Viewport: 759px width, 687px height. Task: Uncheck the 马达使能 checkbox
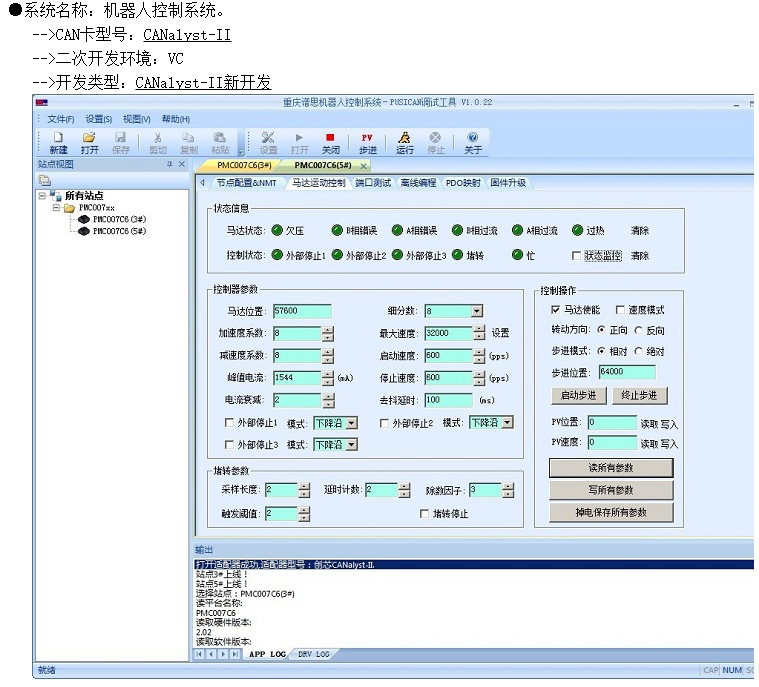click(x=555, y=309)
